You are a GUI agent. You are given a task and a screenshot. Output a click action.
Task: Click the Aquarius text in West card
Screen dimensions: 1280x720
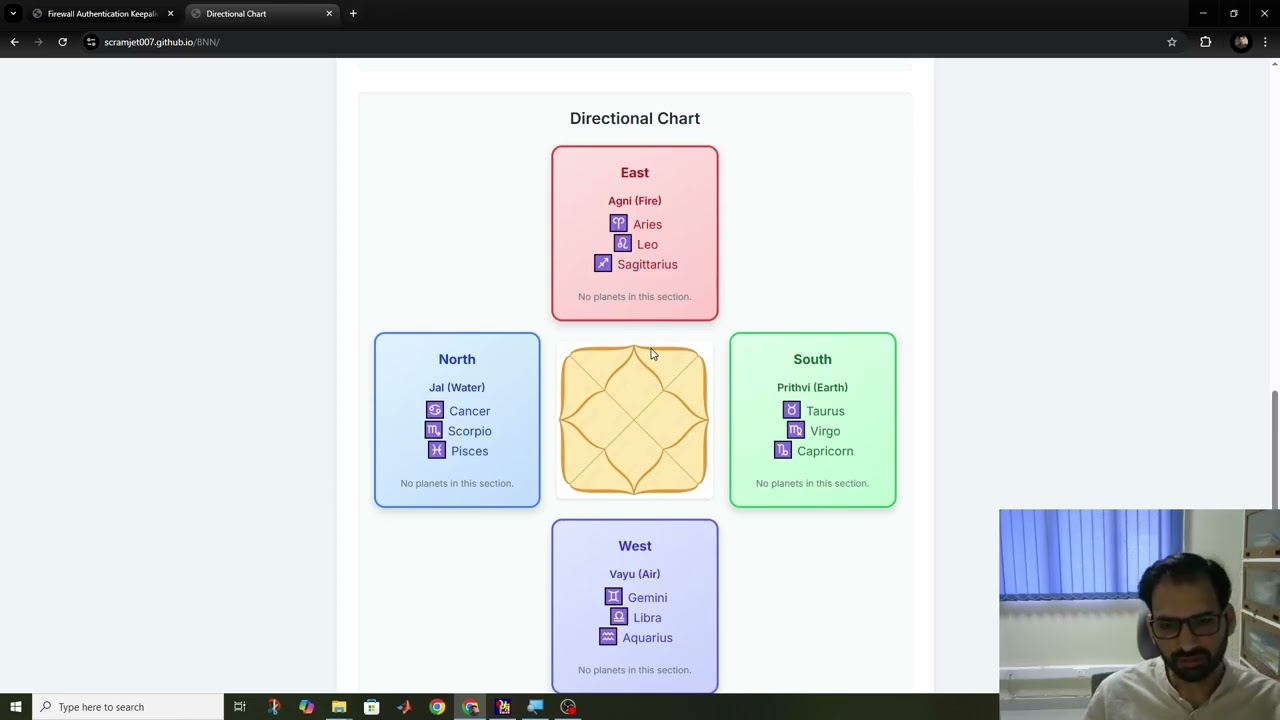click(647, 637)
